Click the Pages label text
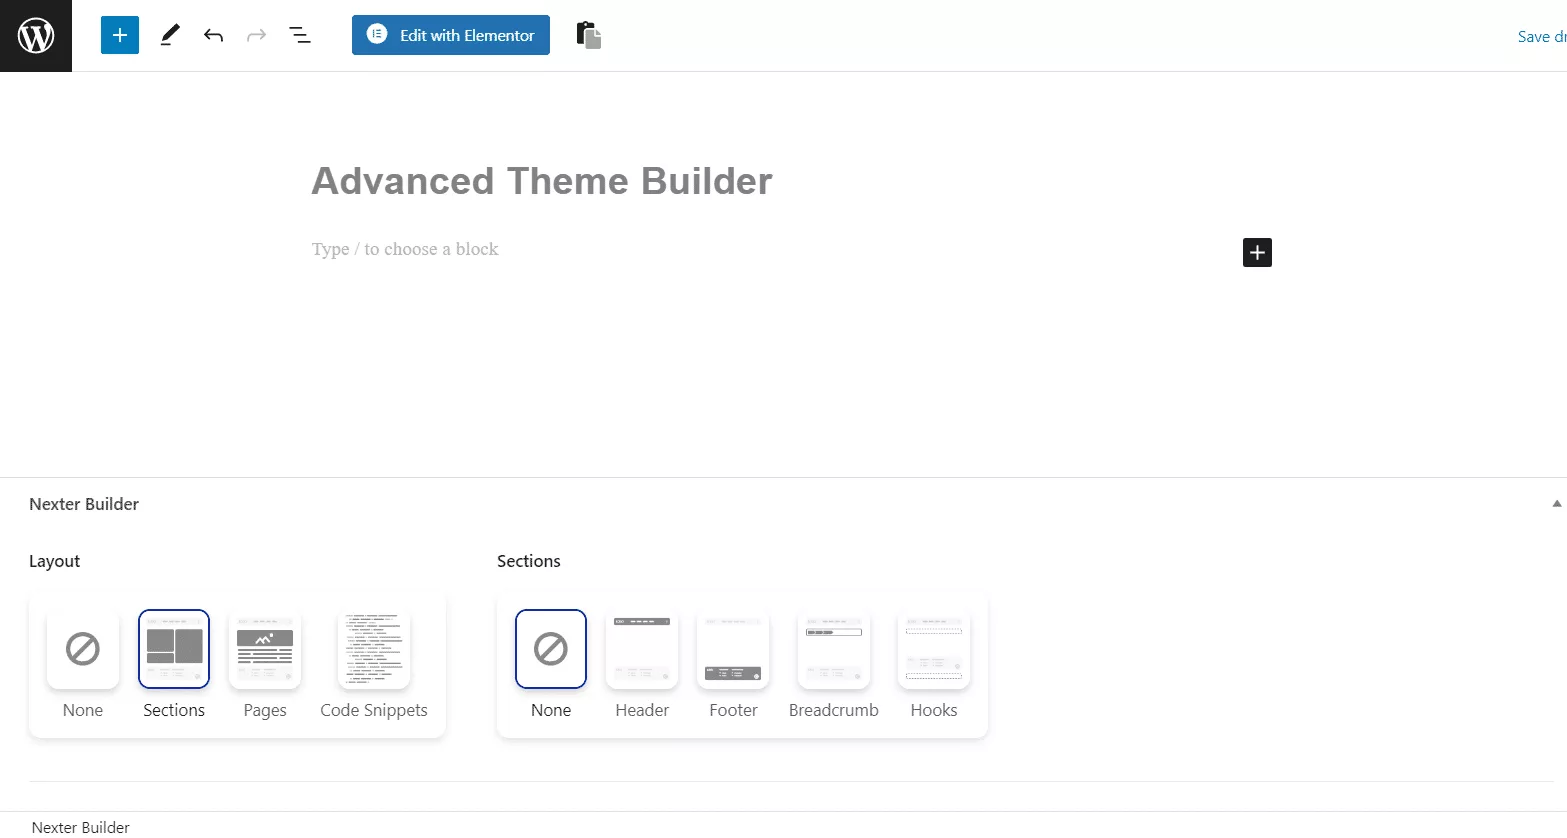 click(x=265, y=710)
